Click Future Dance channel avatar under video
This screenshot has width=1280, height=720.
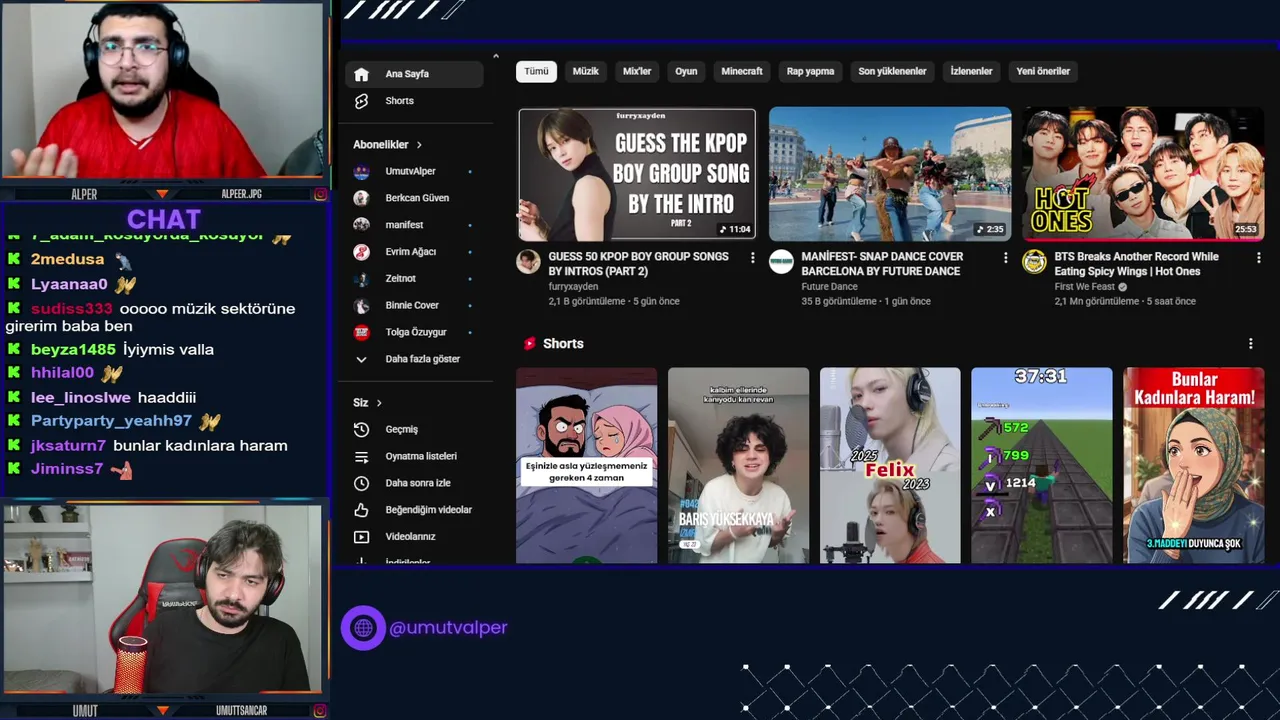781,262
